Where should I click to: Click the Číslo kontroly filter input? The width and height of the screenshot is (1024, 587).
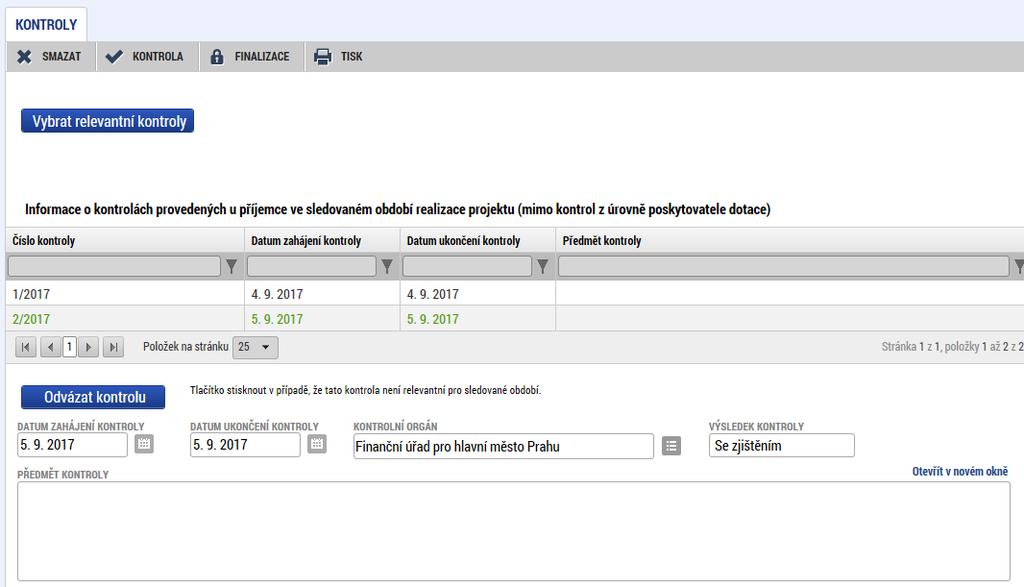(114, 266)
